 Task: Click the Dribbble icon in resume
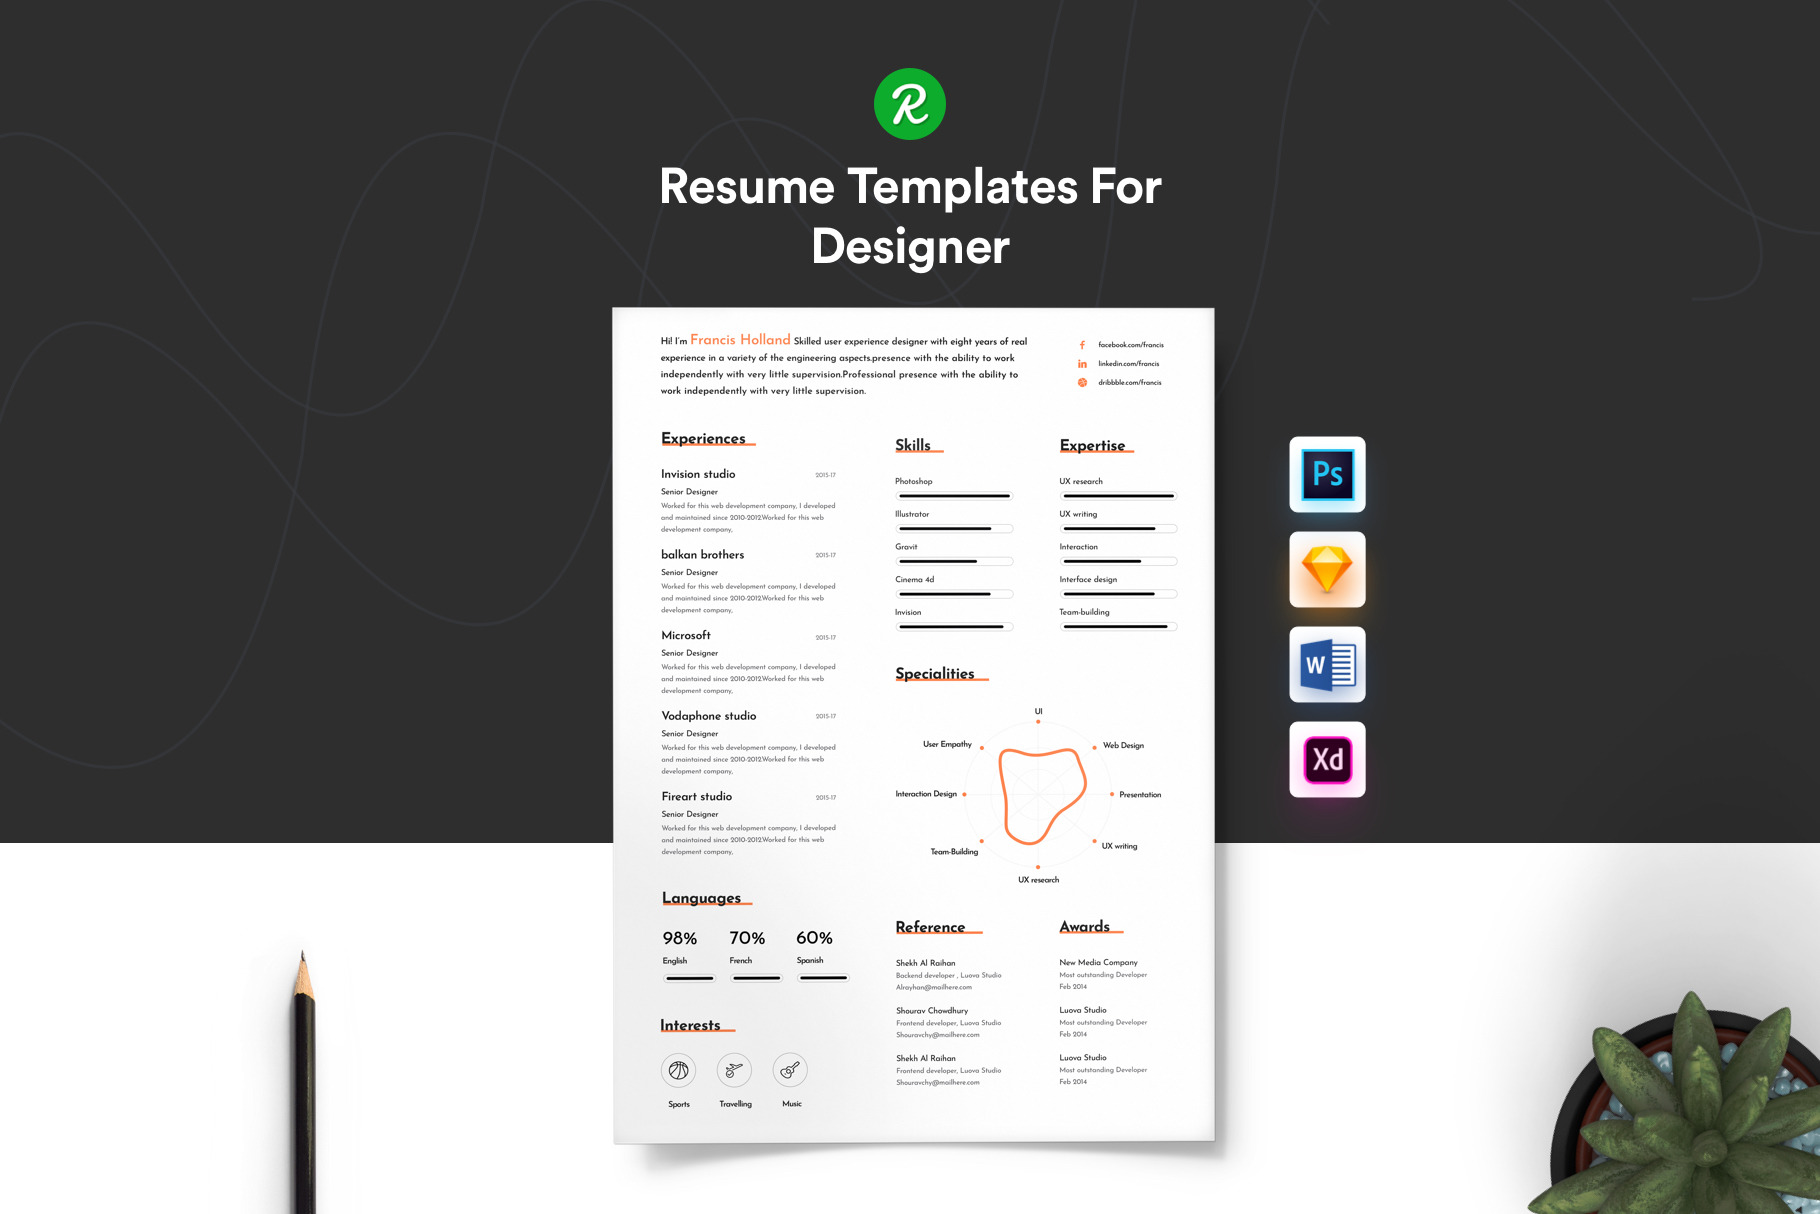(x=1082, y=383)
